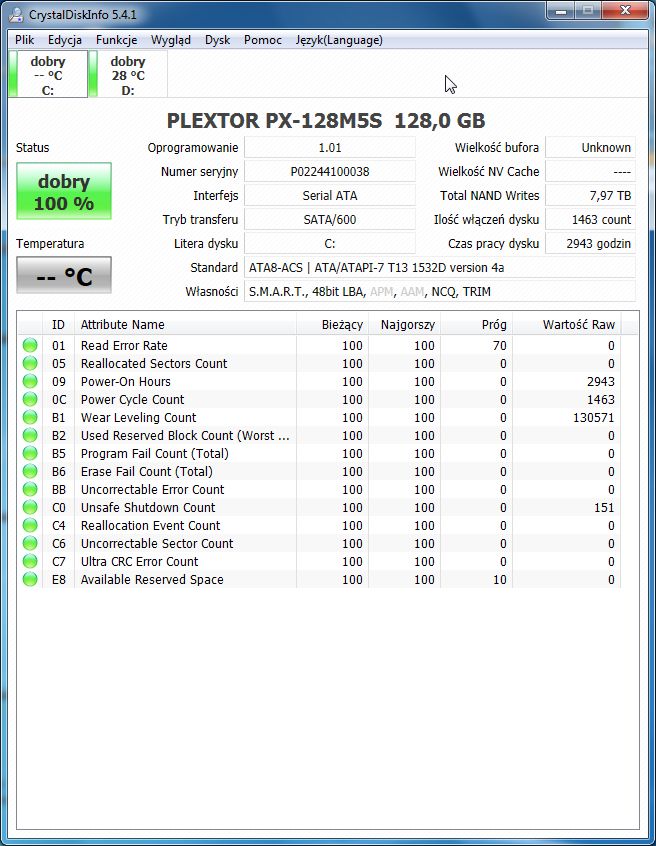Click green status icon for Available Reserved Space

pyautogui.click(x=30, y=579)
